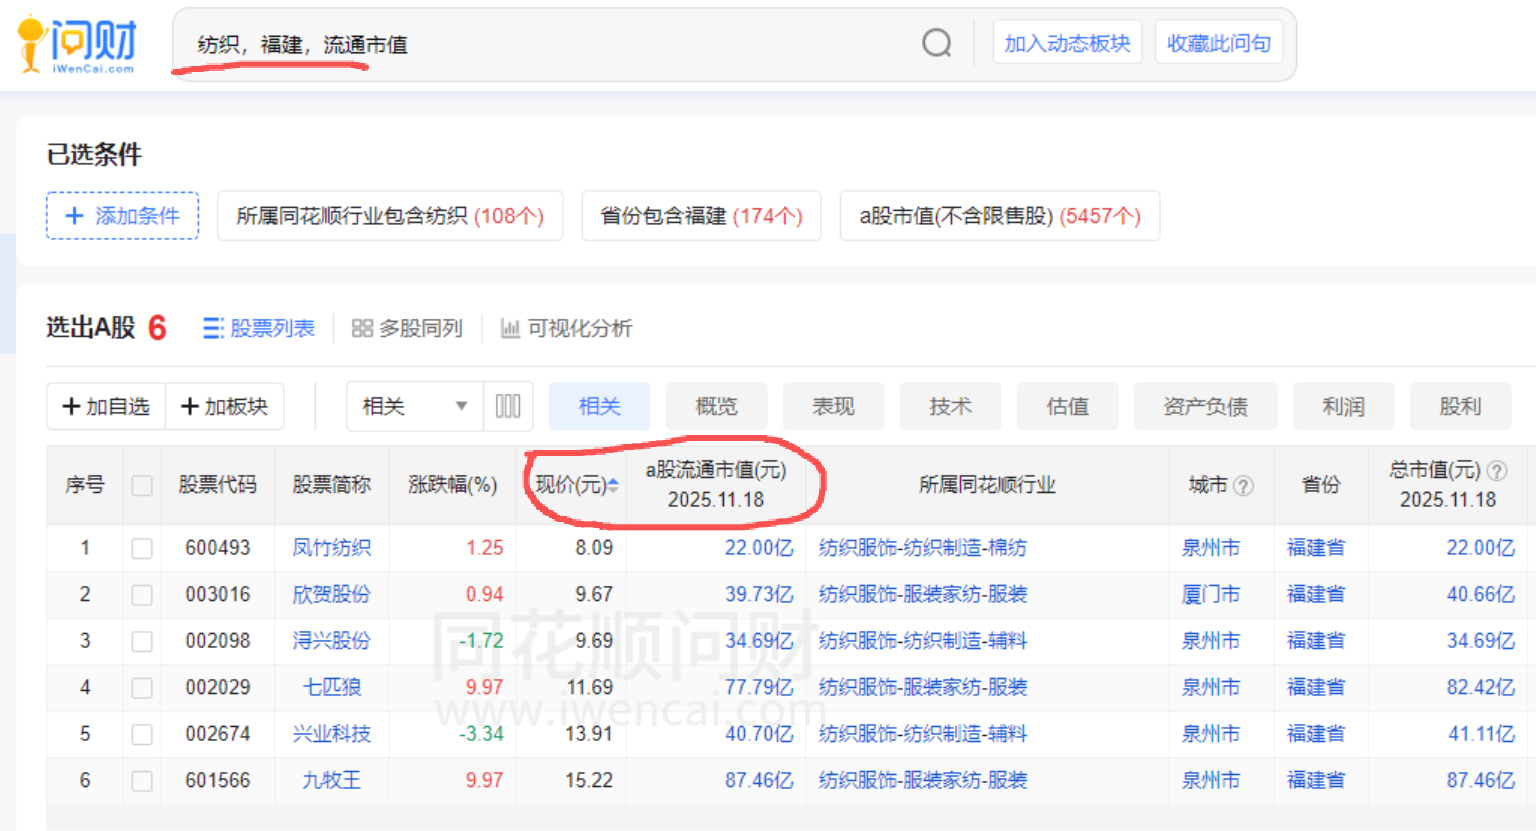Open the 兴业科技 stock link
Viewport: 1536px width, 831px height.
[331, 734]
